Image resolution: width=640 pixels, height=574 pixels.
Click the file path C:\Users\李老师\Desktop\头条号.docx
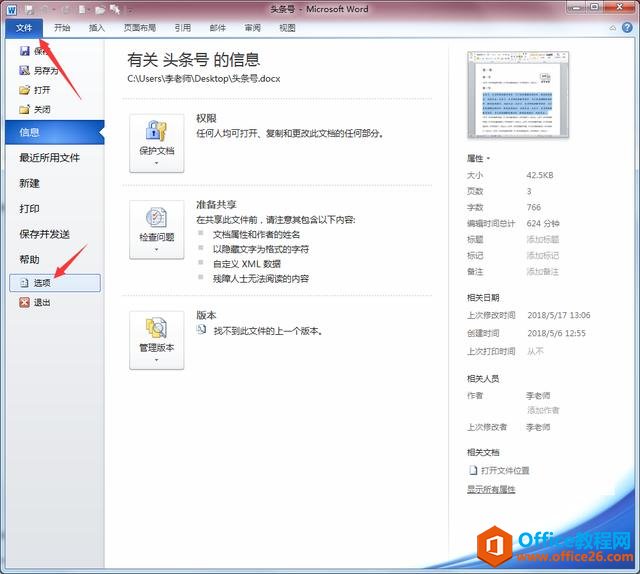204,79
